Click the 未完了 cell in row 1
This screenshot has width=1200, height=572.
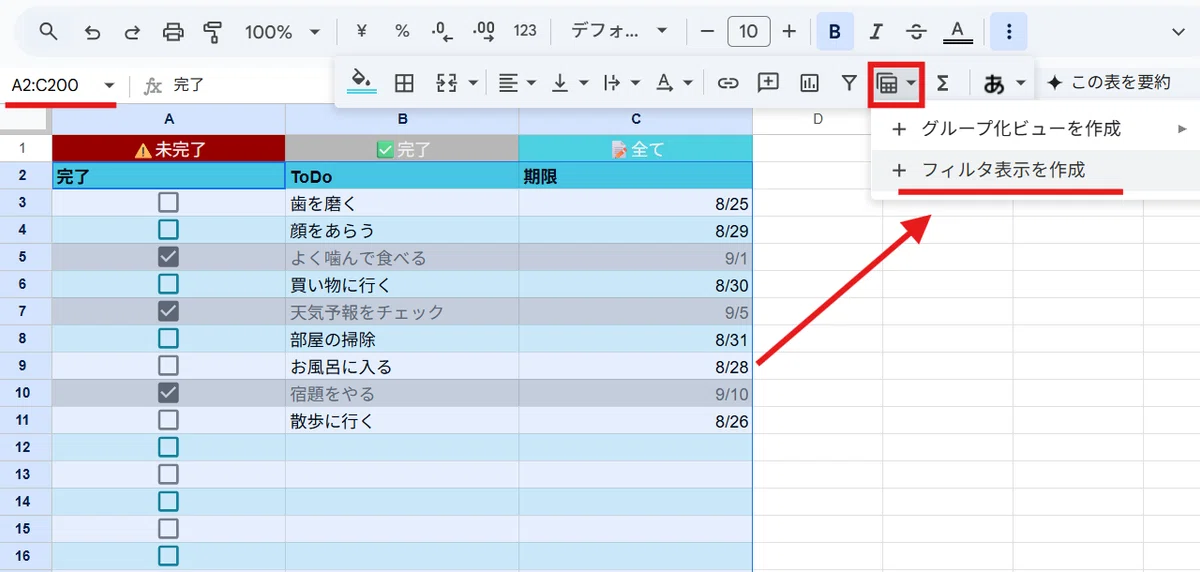coord(168,149)
